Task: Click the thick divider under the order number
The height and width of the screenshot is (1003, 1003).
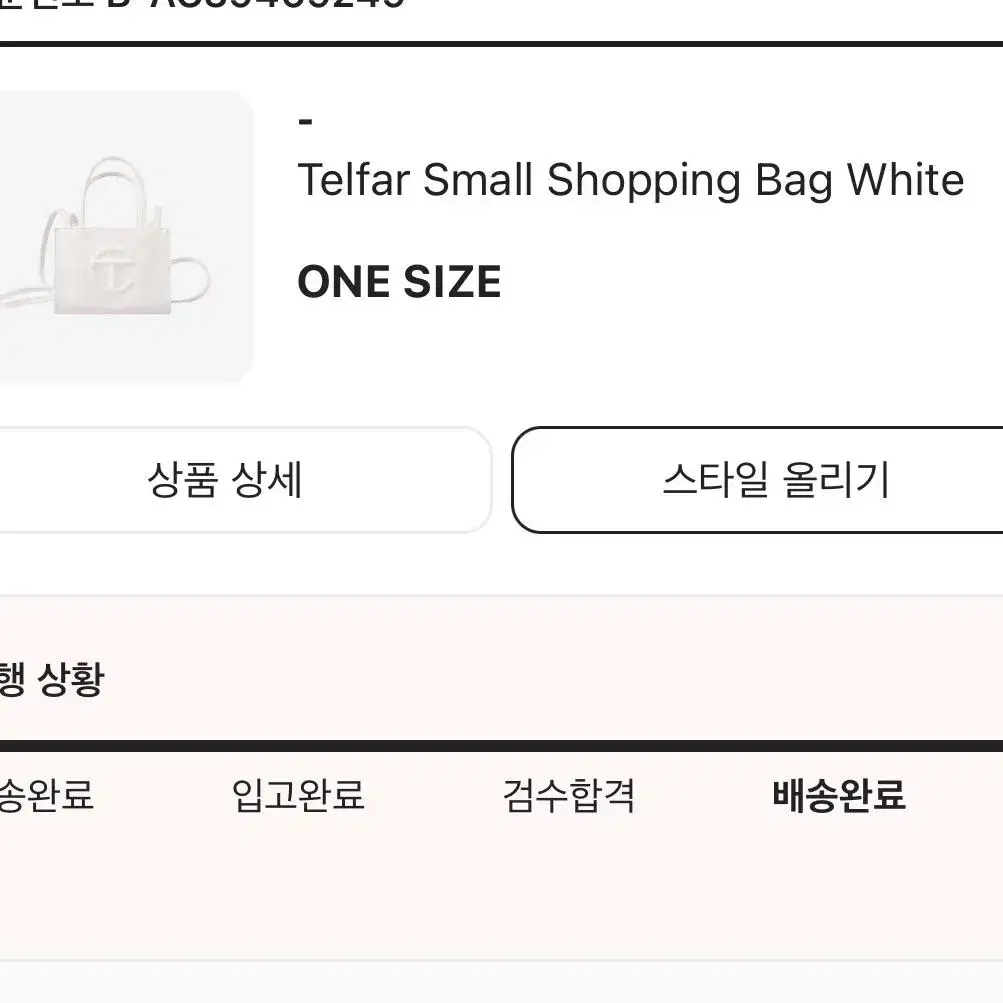Action: [502, 43]
